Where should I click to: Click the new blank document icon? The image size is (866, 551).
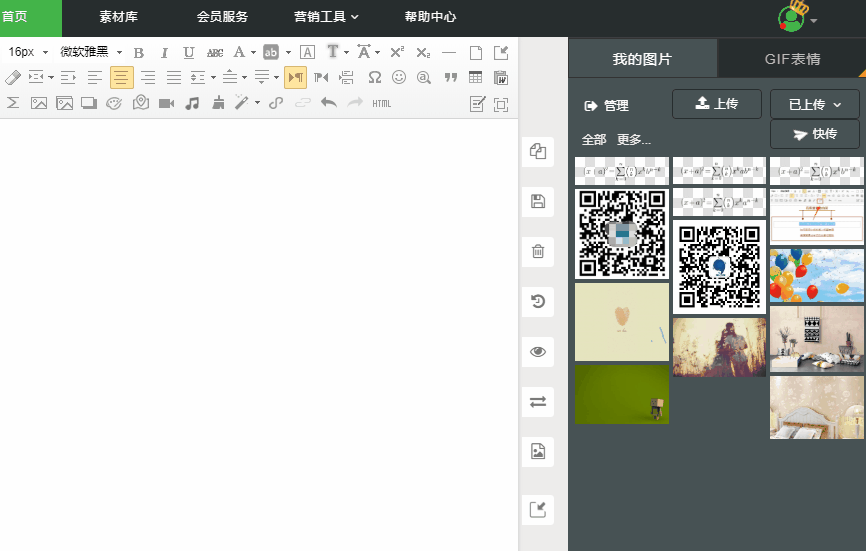(476, 52)
